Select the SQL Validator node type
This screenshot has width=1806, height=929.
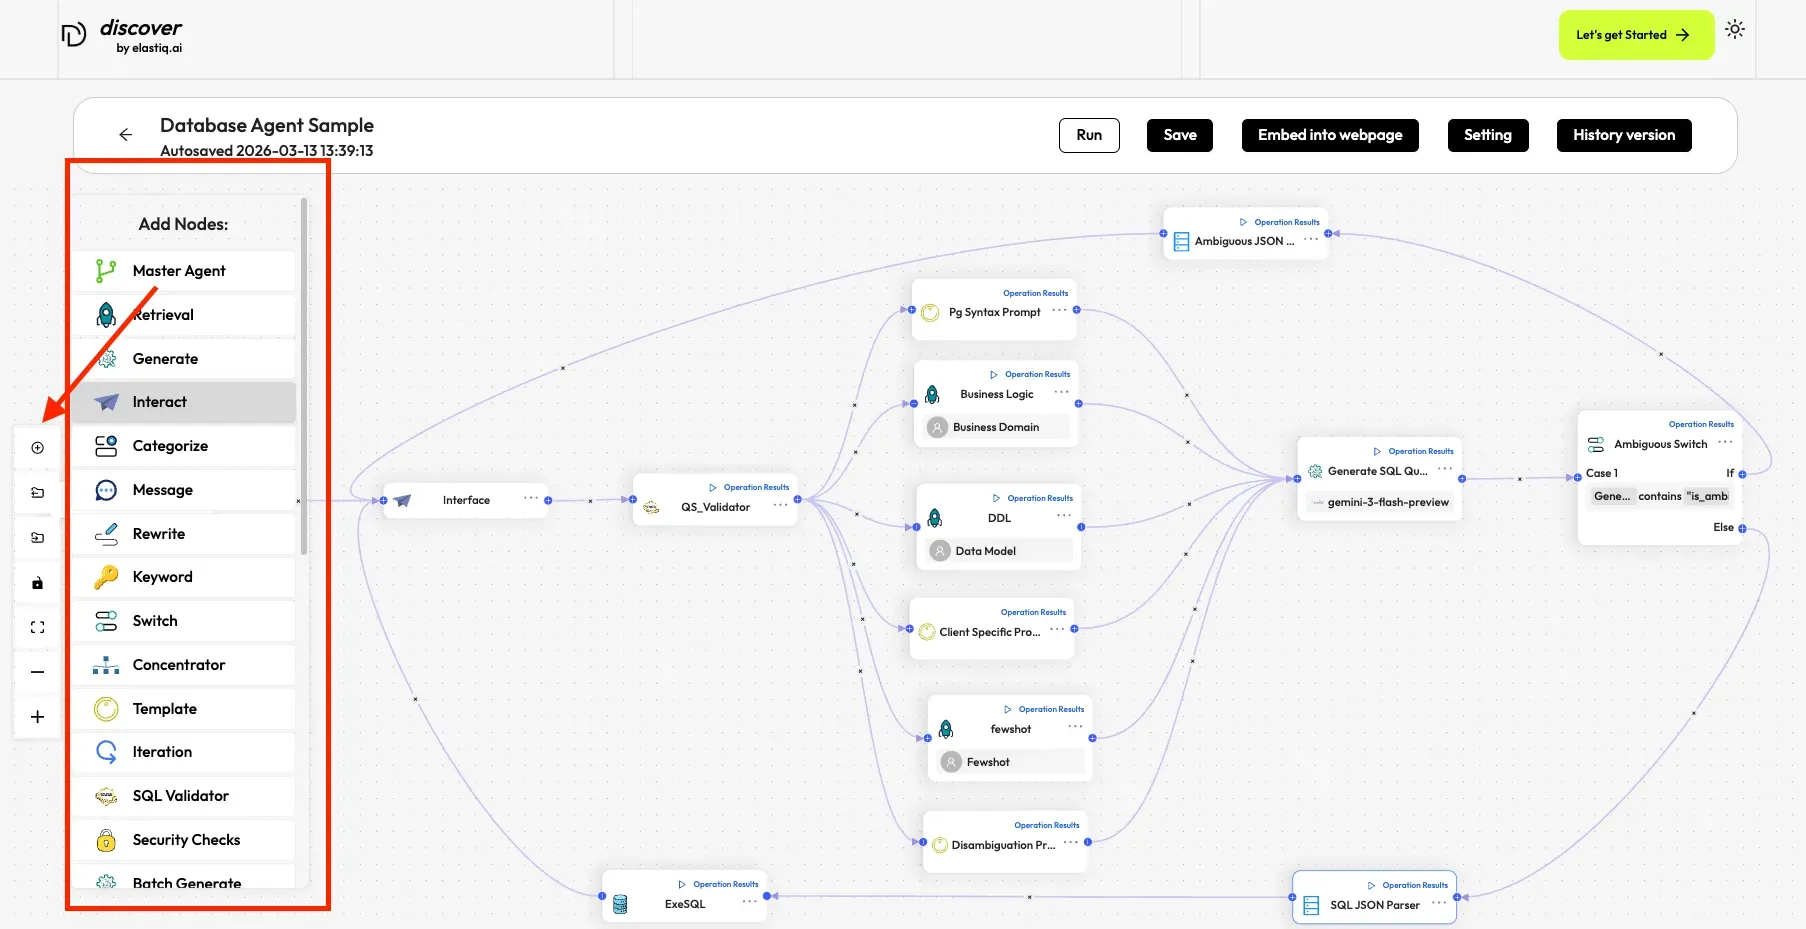click(x=181, y=795)
